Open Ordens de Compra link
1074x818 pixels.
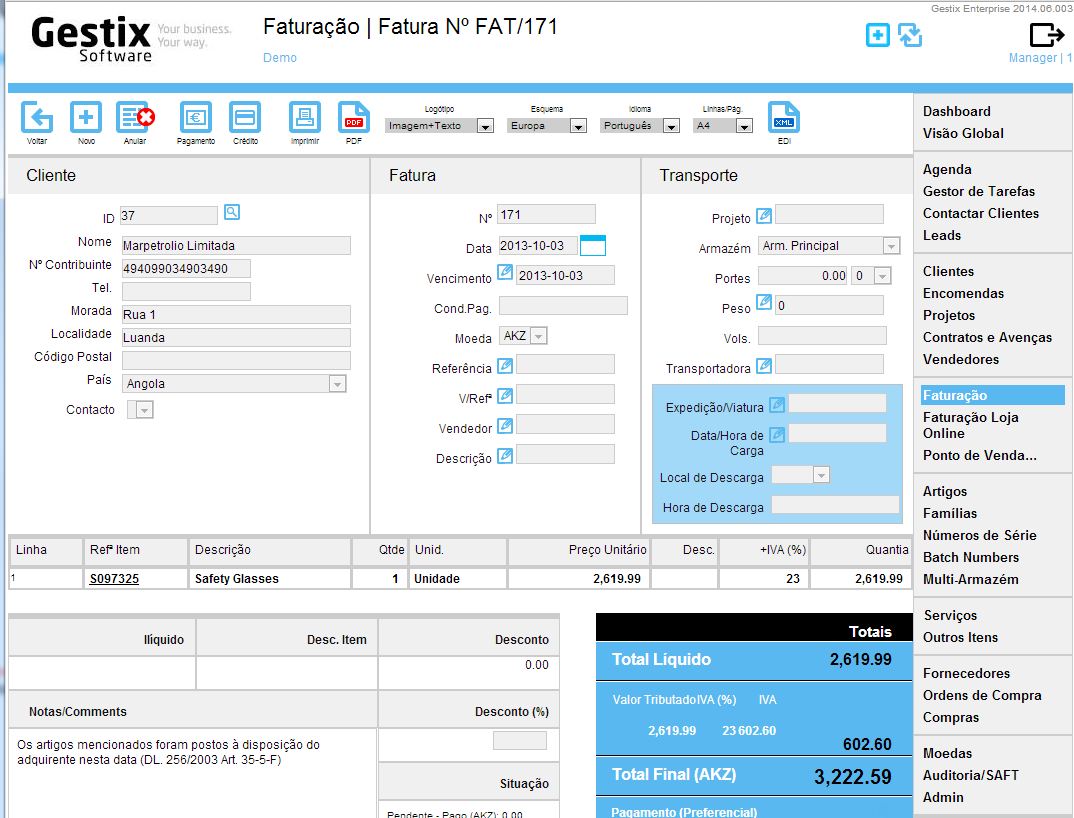coord(982,695)
